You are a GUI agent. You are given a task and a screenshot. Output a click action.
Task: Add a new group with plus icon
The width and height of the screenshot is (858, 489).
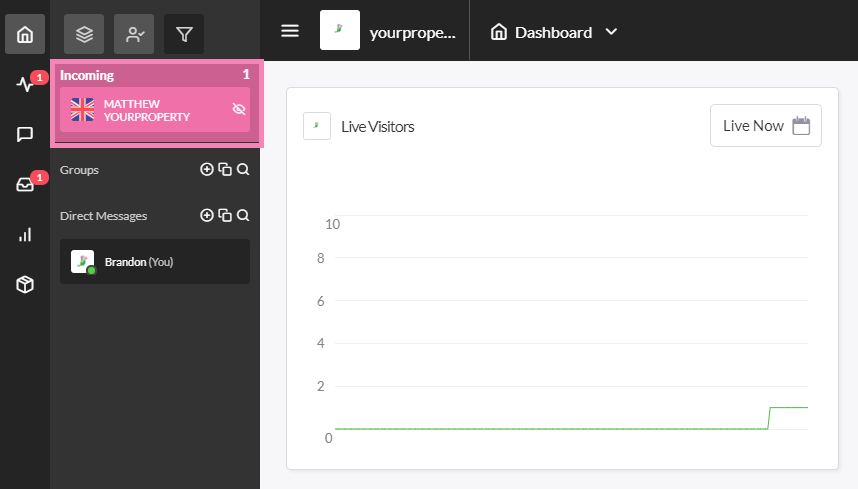click(x=207, y=170)
